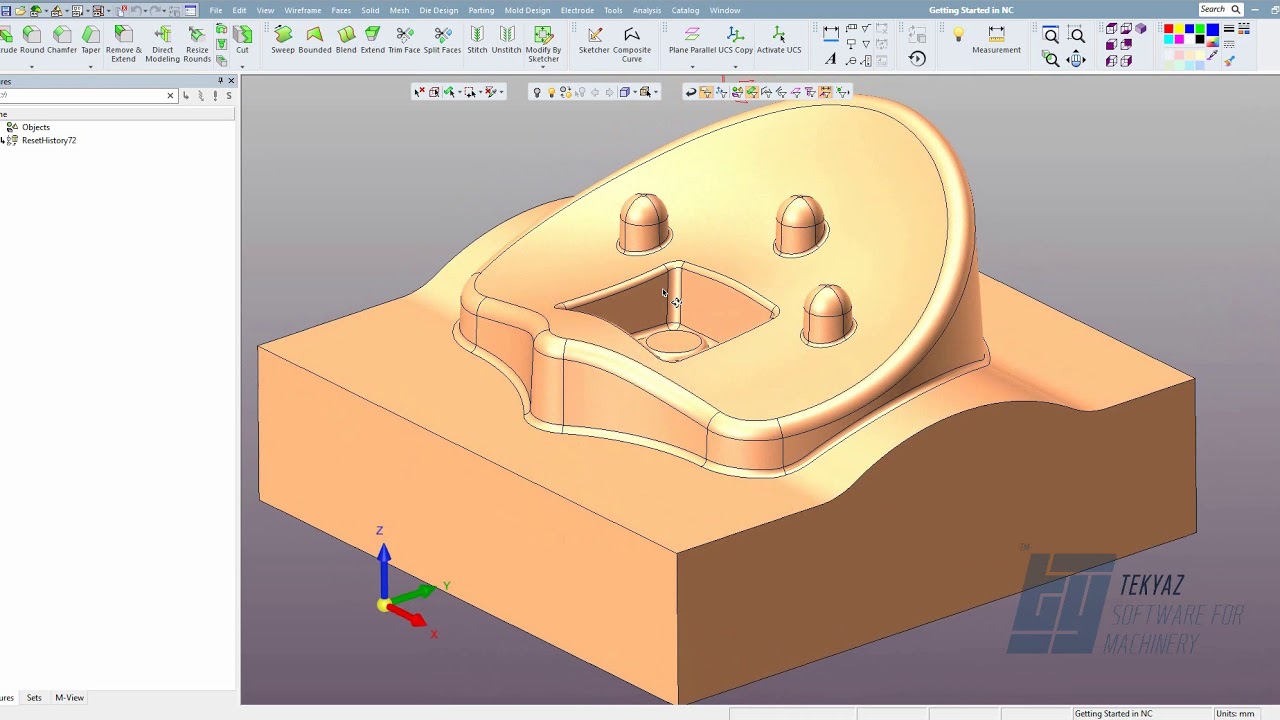
Task: Open the Die Design menu
Action: (x=438, y=10)
